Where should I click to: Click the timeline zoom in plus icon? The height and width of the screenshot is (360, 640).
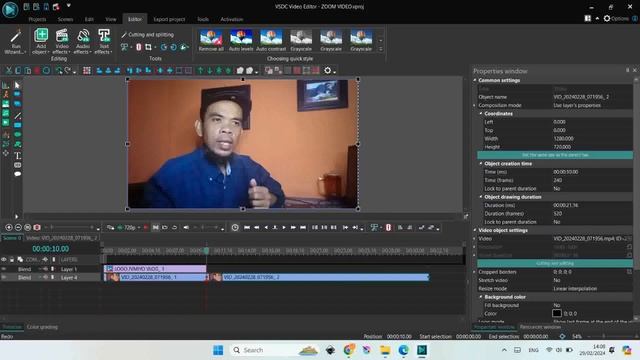[x=9, y=227]
